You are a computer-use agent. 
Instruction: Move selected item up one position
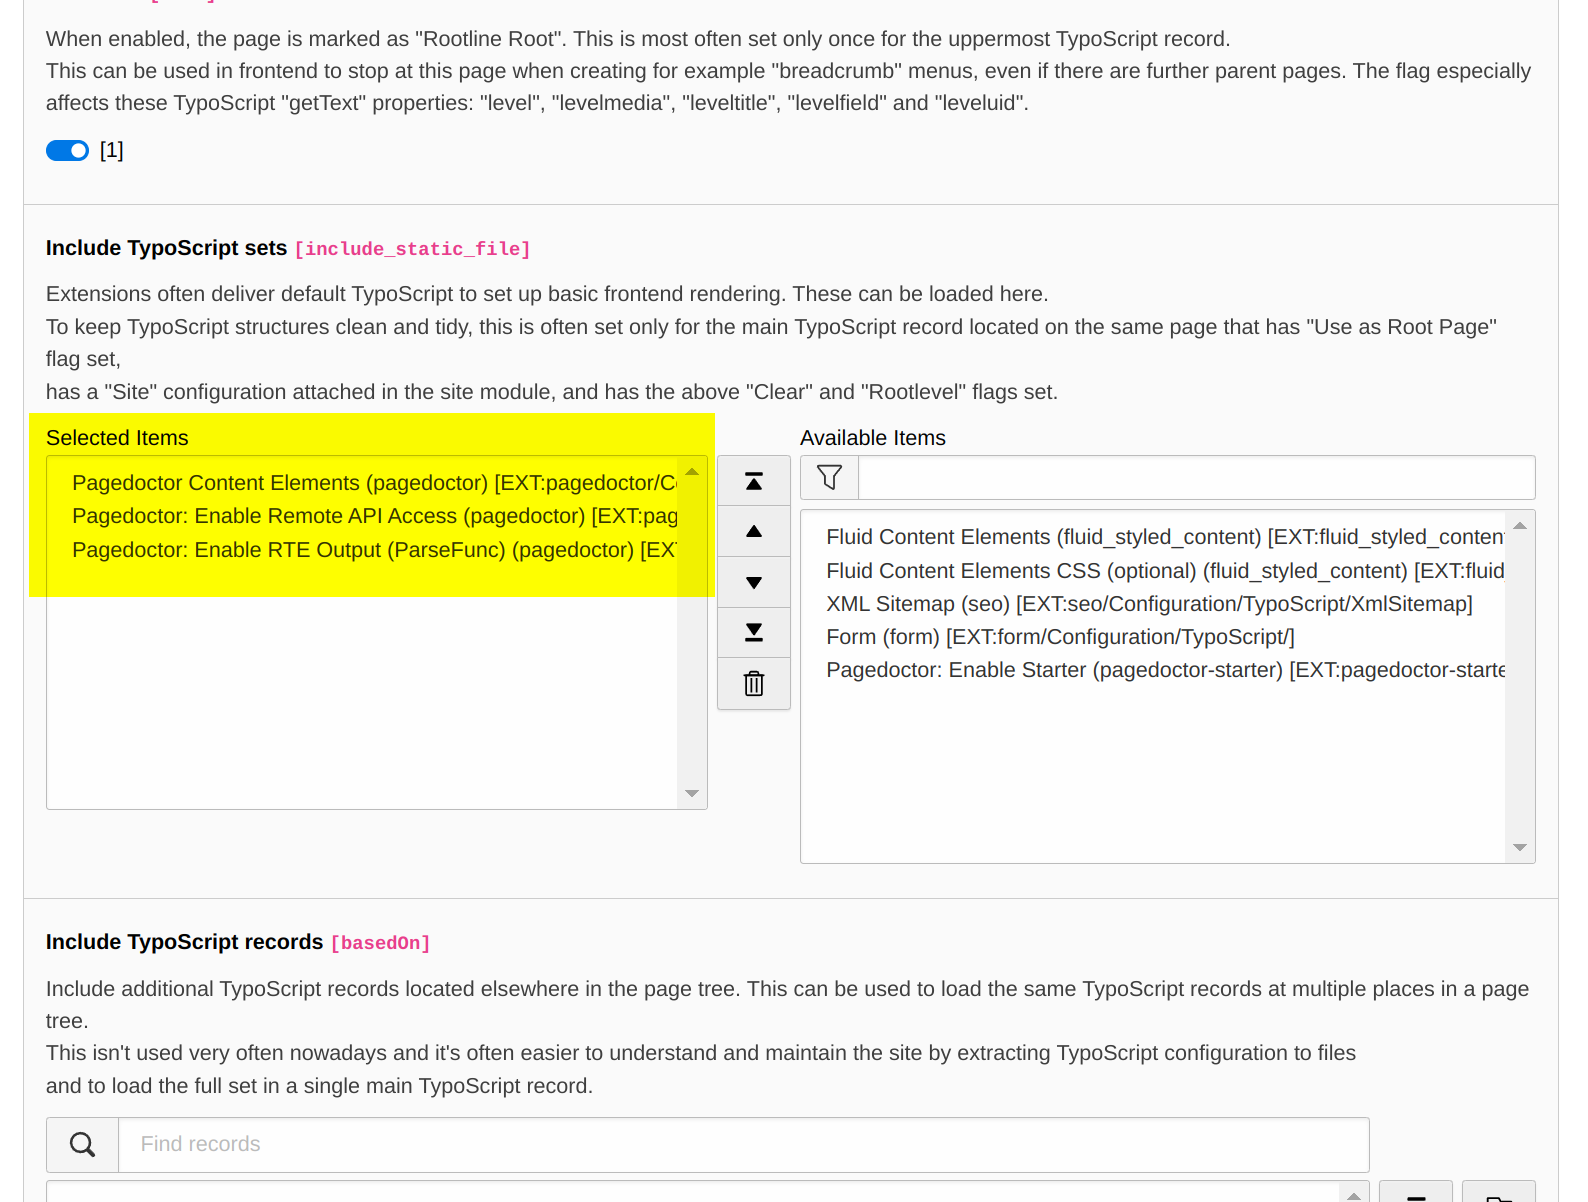click(x=754, y=532)
